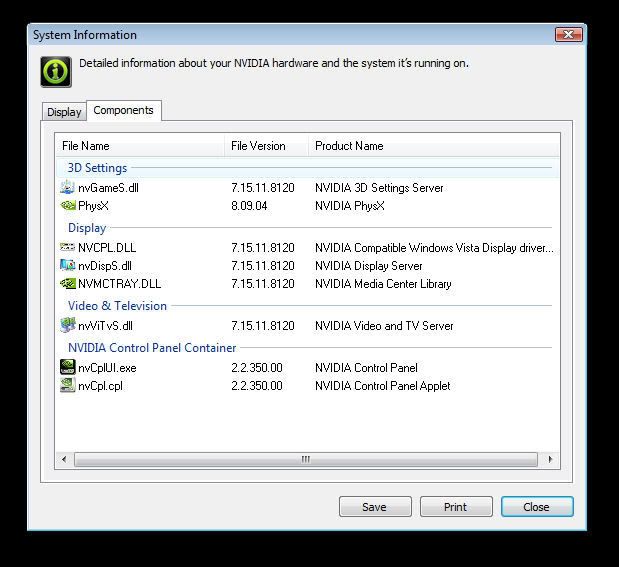619x567 pixels.
Task: Click the Close button at the bottom
Action: (537, 507)
